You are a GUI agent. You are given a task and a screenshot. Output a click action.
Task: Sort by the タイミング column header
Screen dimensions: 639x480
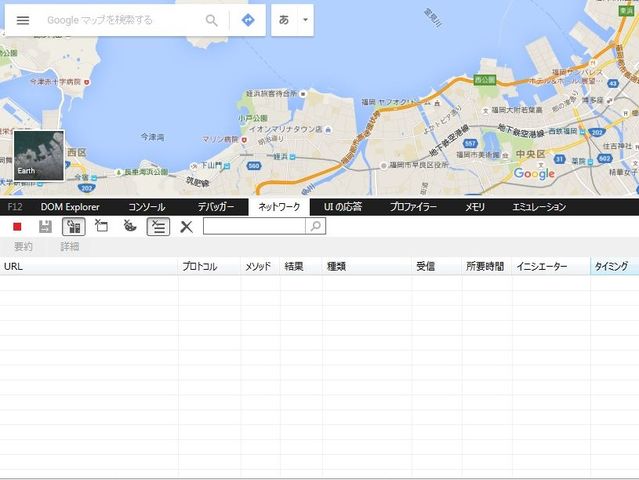pos(615,266)
